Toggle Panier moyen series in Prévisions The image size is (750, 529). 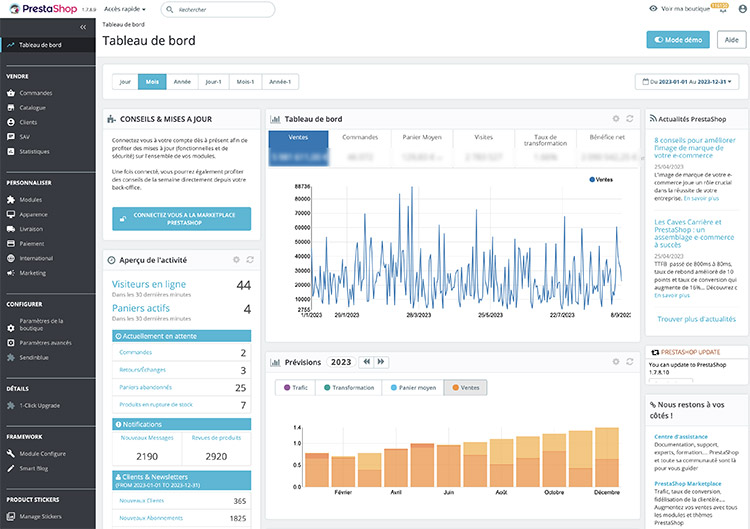[x=413, y=387]
